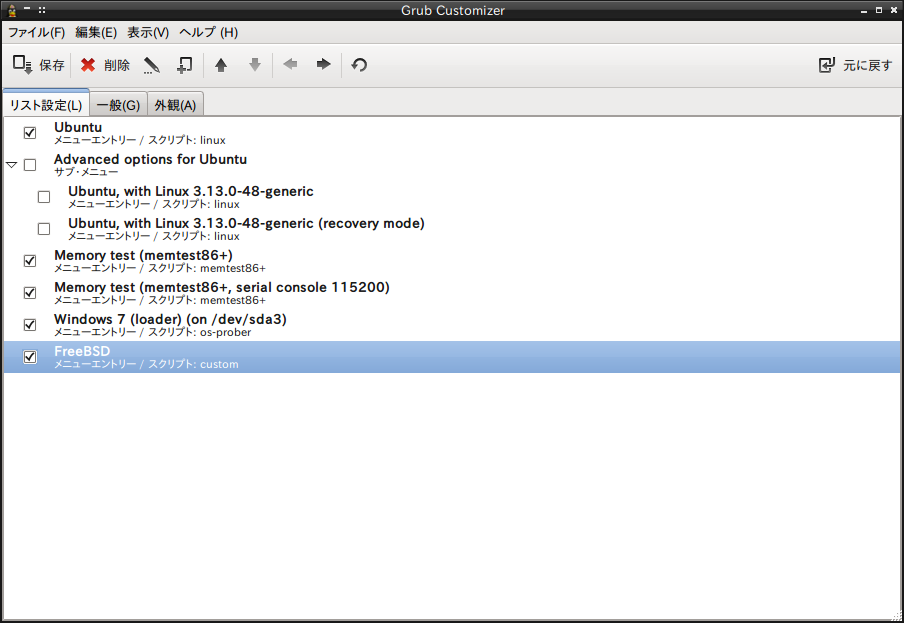Viewport: 904px width, 623px height.
Task: Select Advanced options for Ubuntu row text
Action: click(x=150, y=159)
